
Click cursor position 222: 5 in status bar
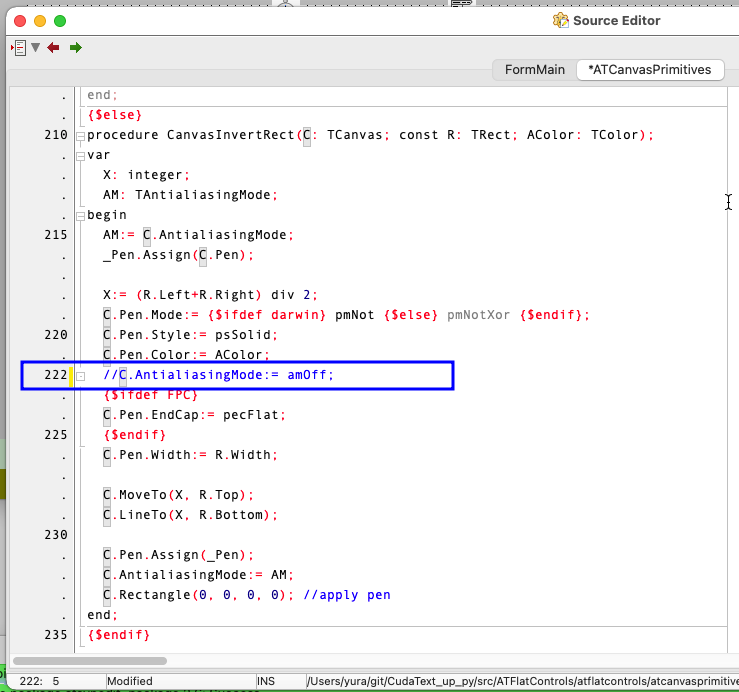coord(40,681)
